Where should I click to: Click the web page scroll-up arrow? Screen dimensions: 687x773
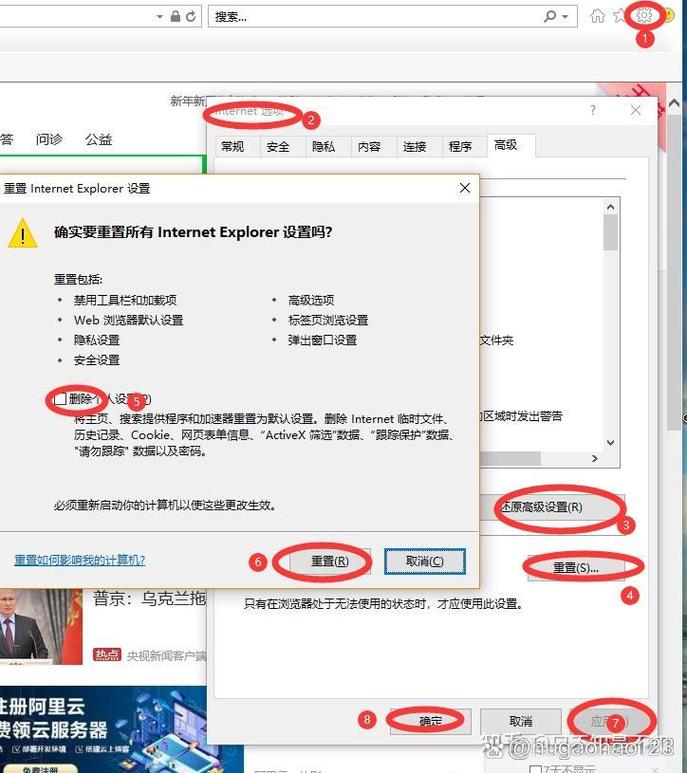pos(674,103)
